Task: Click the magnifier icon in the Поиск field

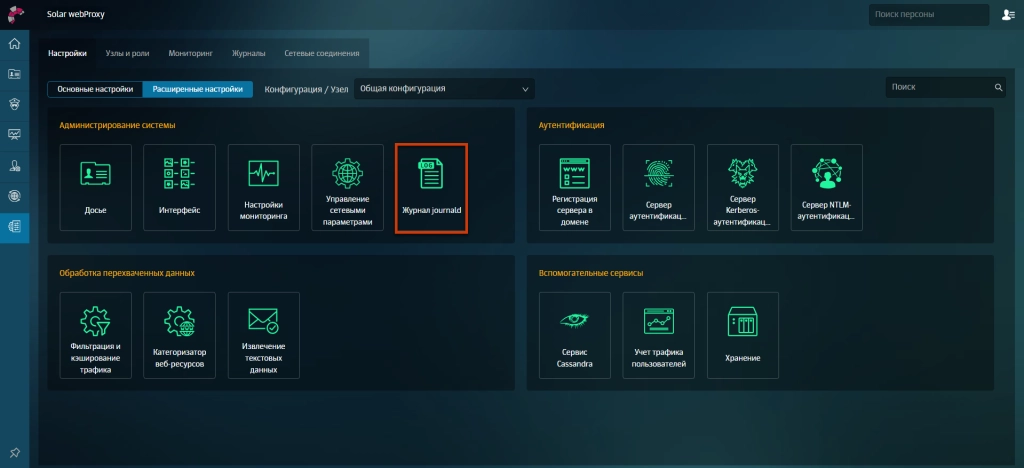Action: click(x=998, y=87)
